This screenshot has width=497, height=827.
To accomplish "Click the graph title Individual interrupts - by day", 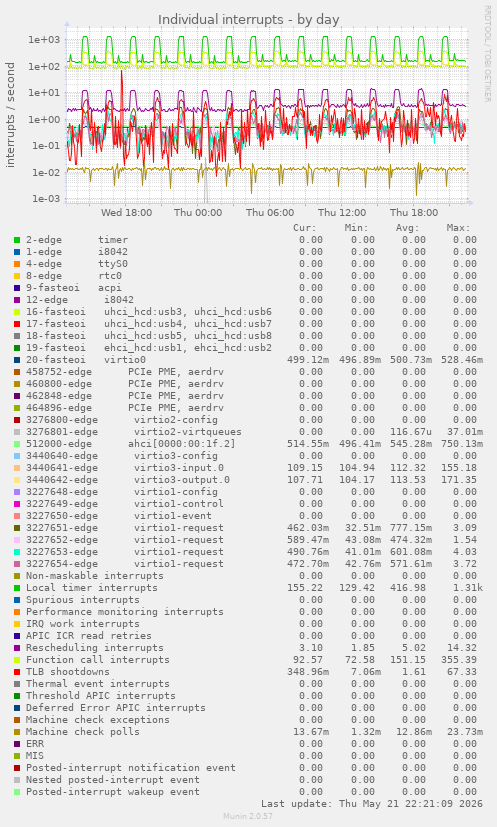I will click(248, 20).
